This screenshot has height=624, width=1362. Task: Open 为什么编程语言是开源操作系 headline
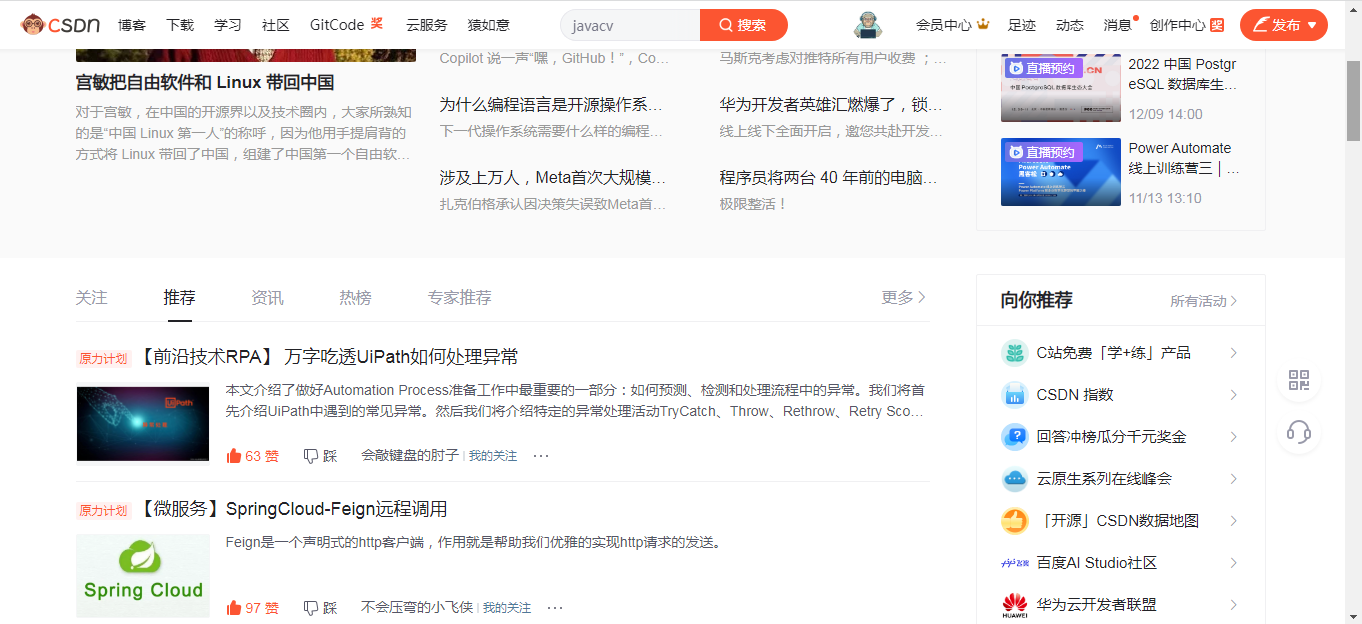click(x=551, y=105)
